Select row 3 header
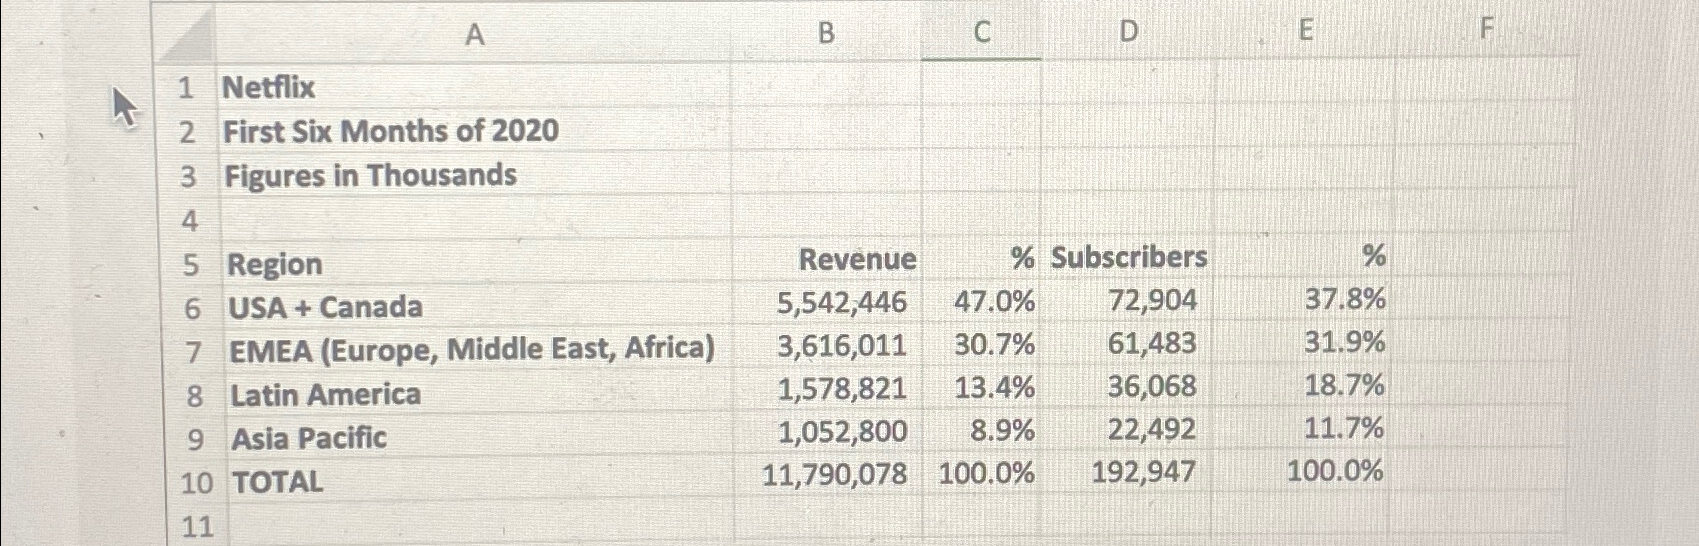This screenshot has height=546, width=1699. click(x=188, y=177)
